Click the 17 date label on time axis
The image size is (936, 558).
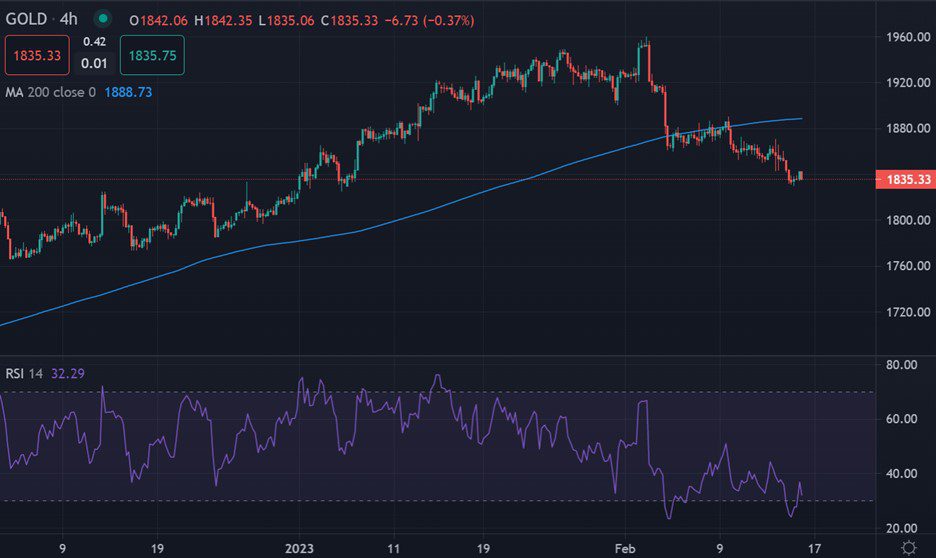click(x=814, y=548)
